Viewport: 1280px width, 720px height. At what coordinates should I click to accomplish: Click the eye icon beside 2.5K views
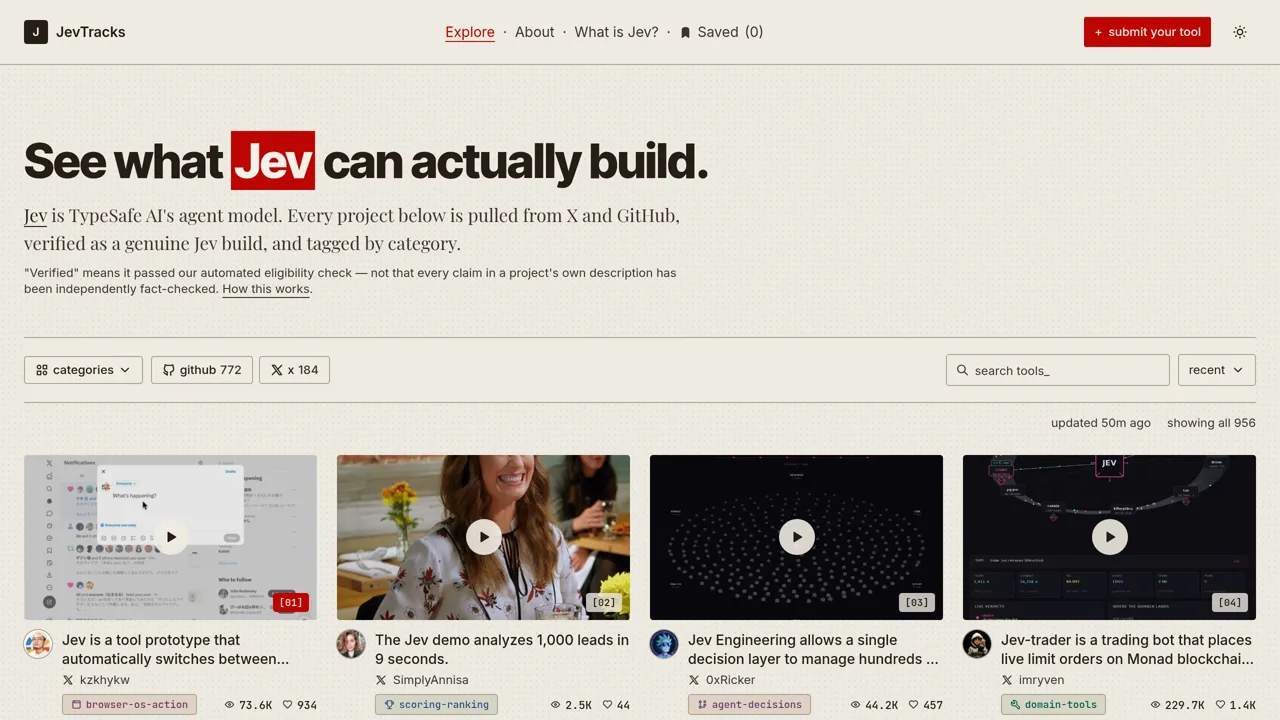coord(556,705)
